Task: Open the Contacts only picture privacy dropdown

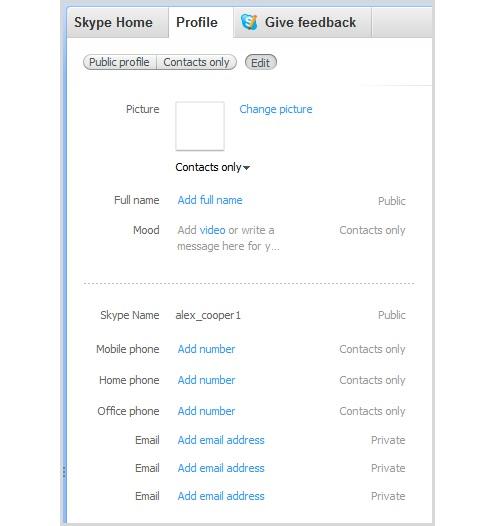Action: [212, 167]
